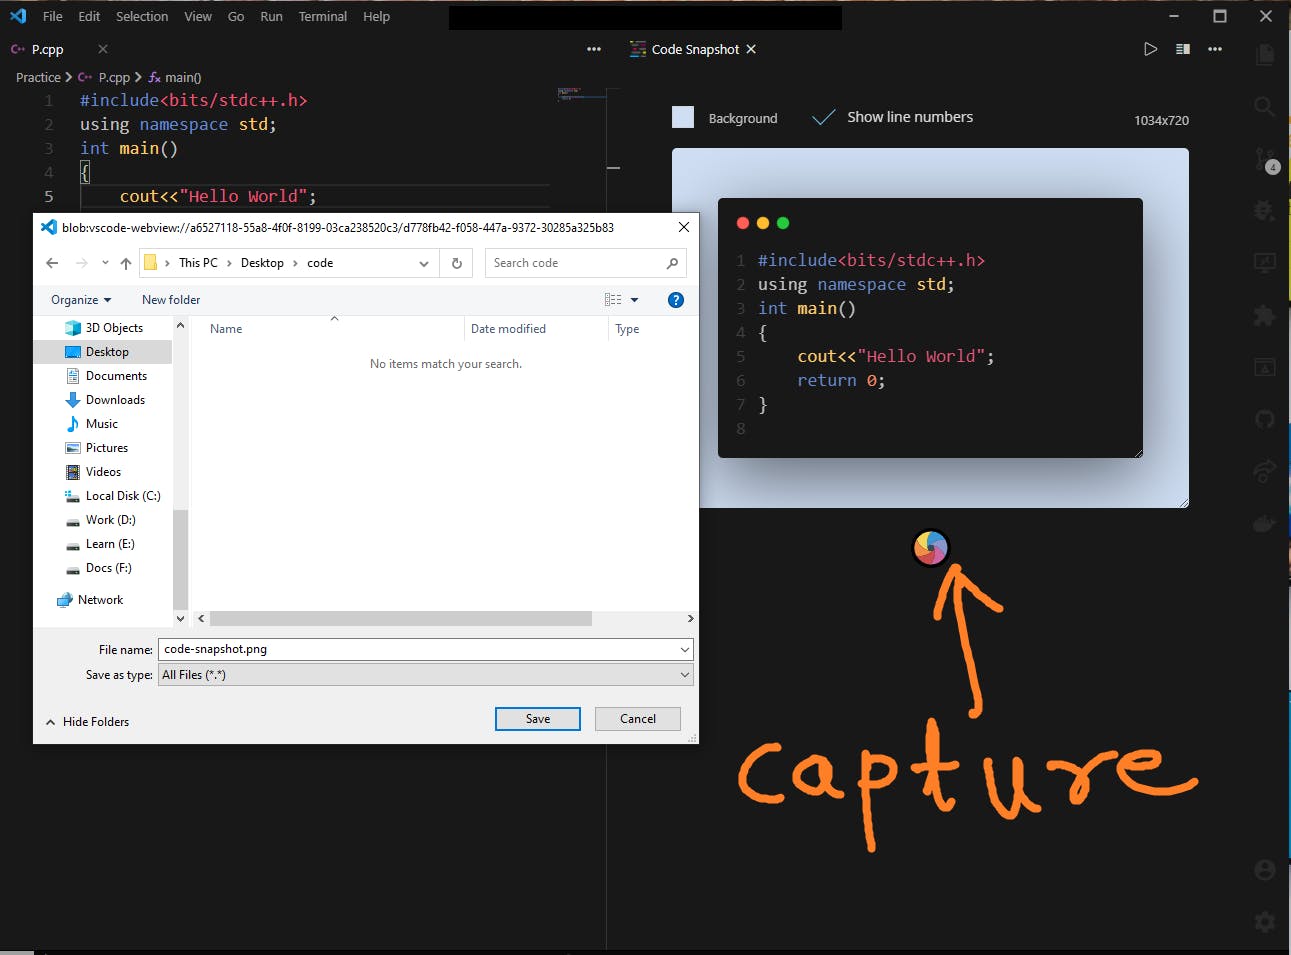Open help in the save dialog
This screenshot has width=1291, height=955.
point(676,300)
